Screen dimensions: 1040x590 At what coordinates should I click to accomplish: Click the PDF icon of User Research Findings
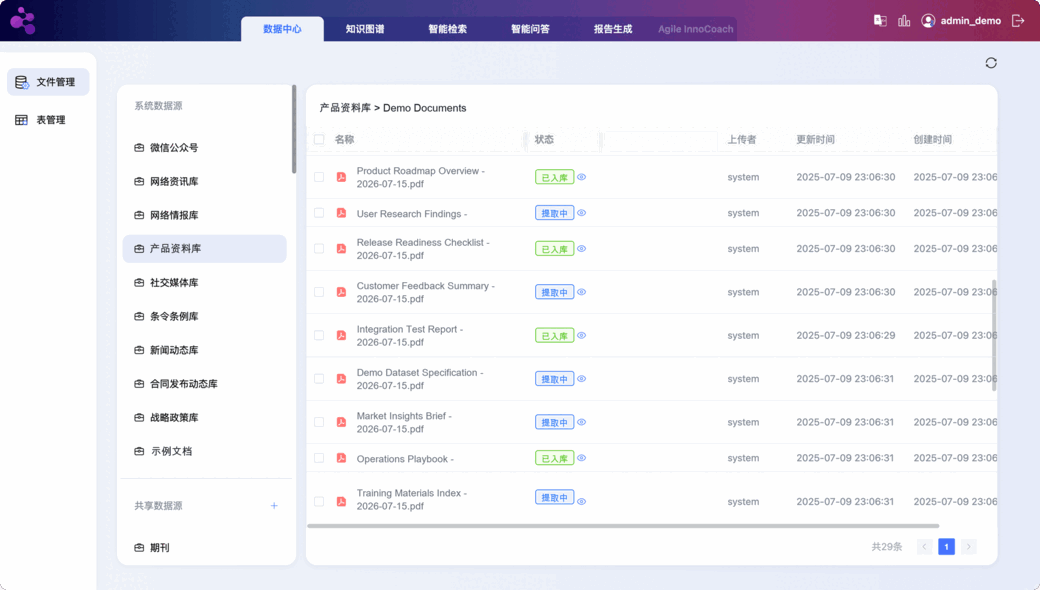tap(341, 213)
